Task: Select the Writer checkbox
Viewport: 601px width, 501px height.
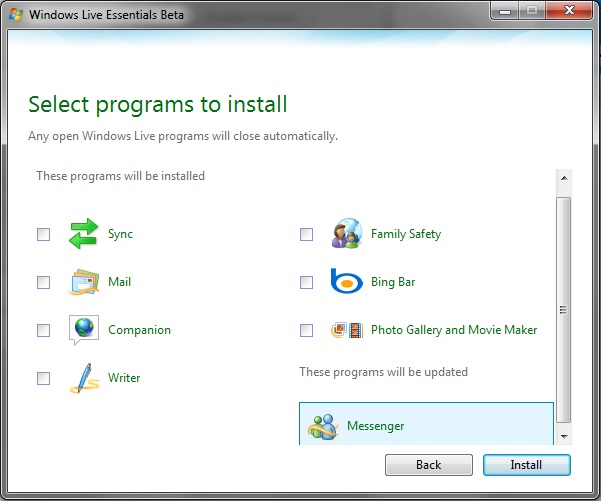Action: point(43,378)
